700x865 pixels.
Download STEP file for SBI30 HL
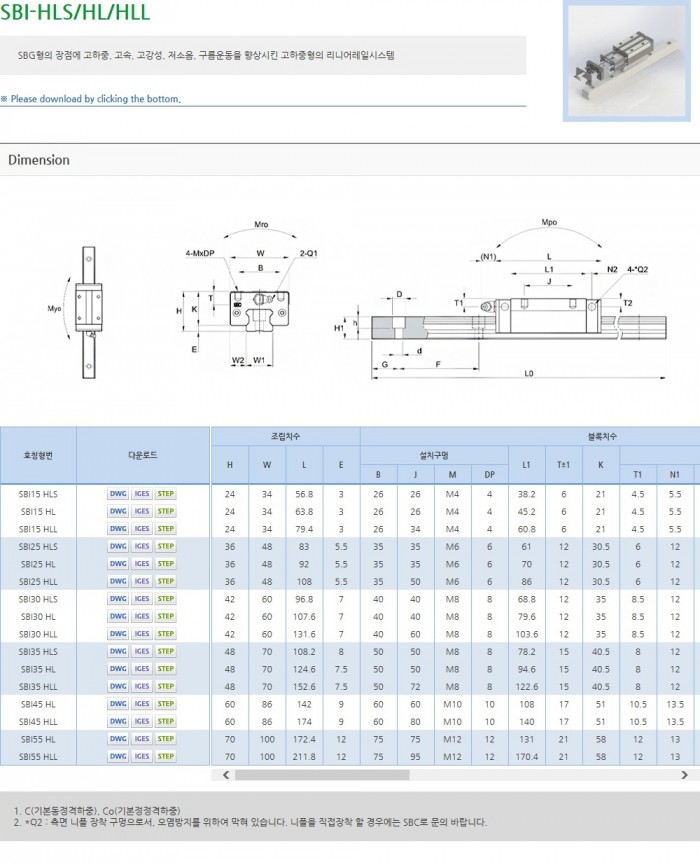tap(165, 616)
